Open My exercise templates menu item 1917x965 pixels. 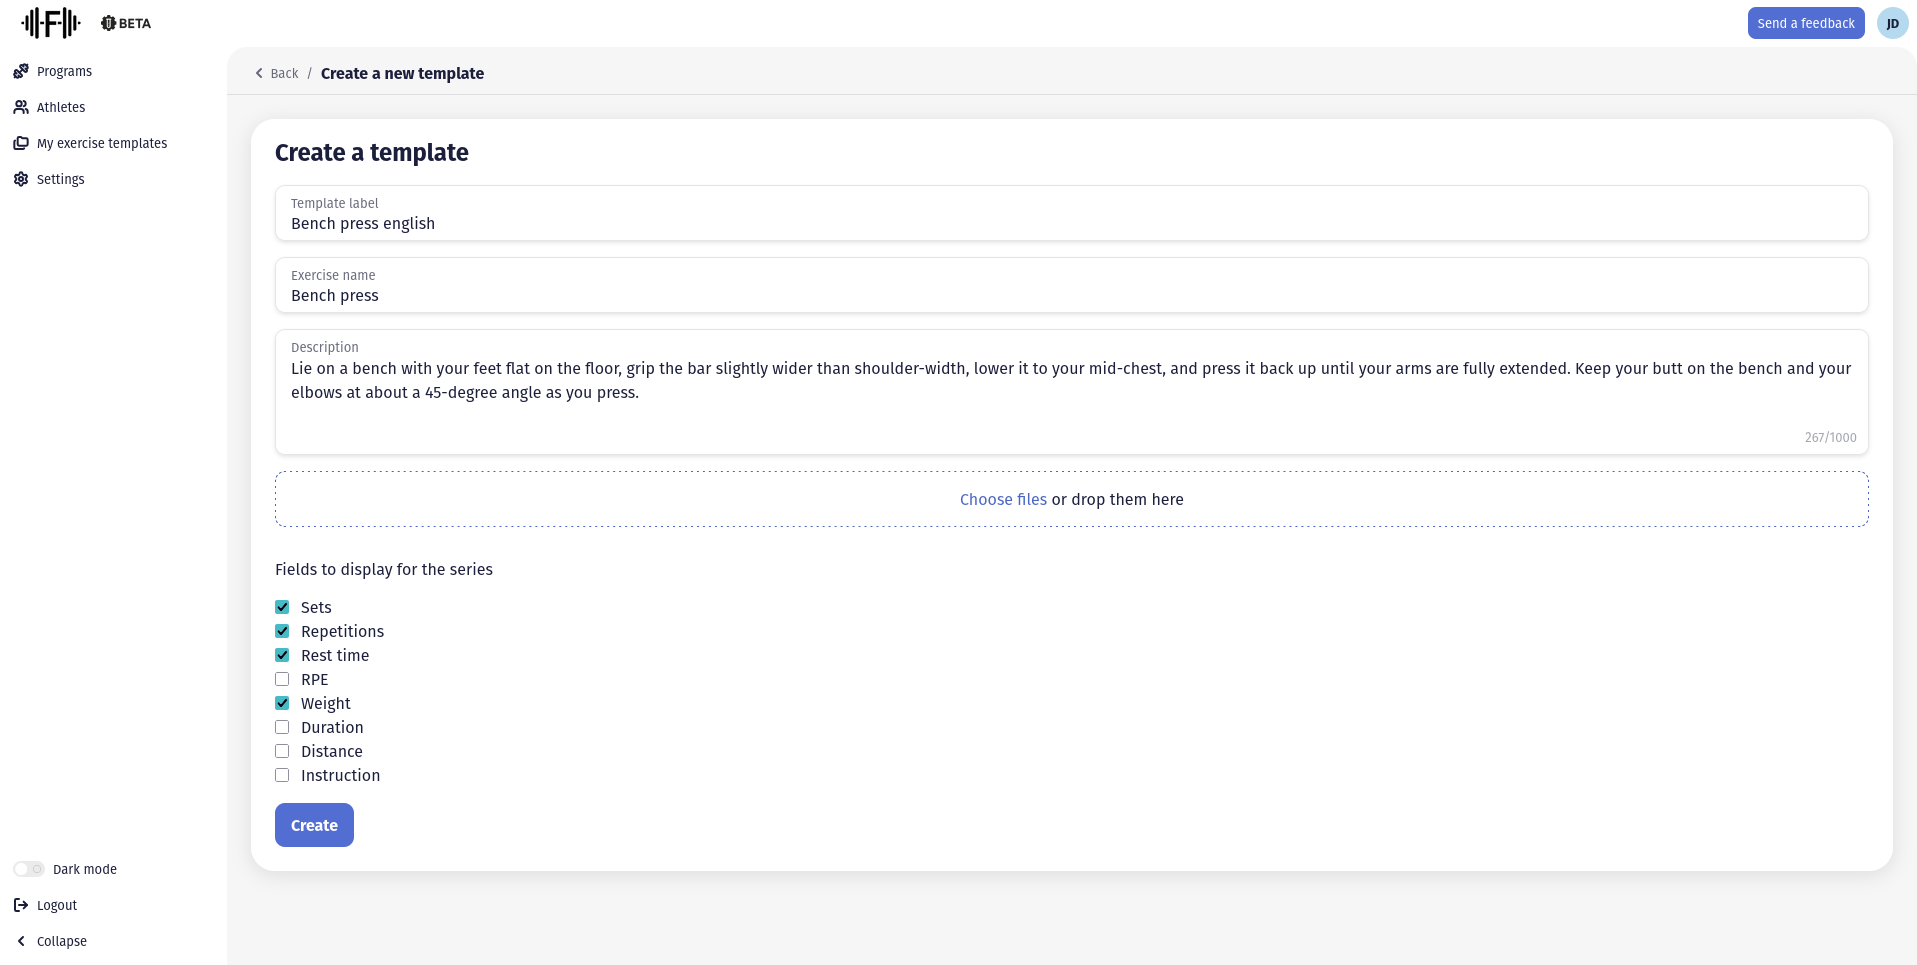(101, 143)
